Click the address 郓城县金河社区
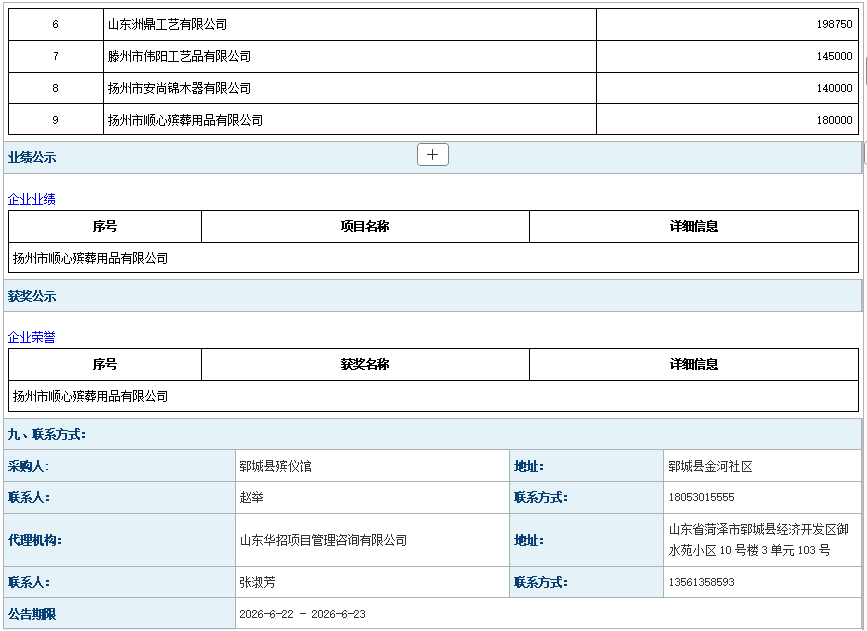867x631 pixels. [x=710, y=466]
